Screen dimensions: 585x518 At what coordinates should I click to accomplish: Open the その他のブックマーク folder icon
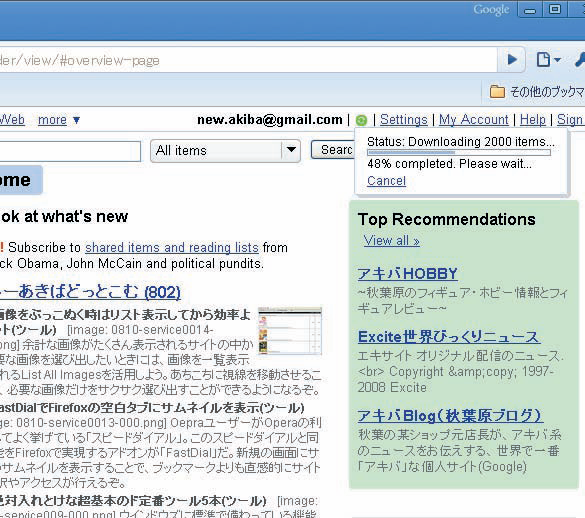(497, 91)
